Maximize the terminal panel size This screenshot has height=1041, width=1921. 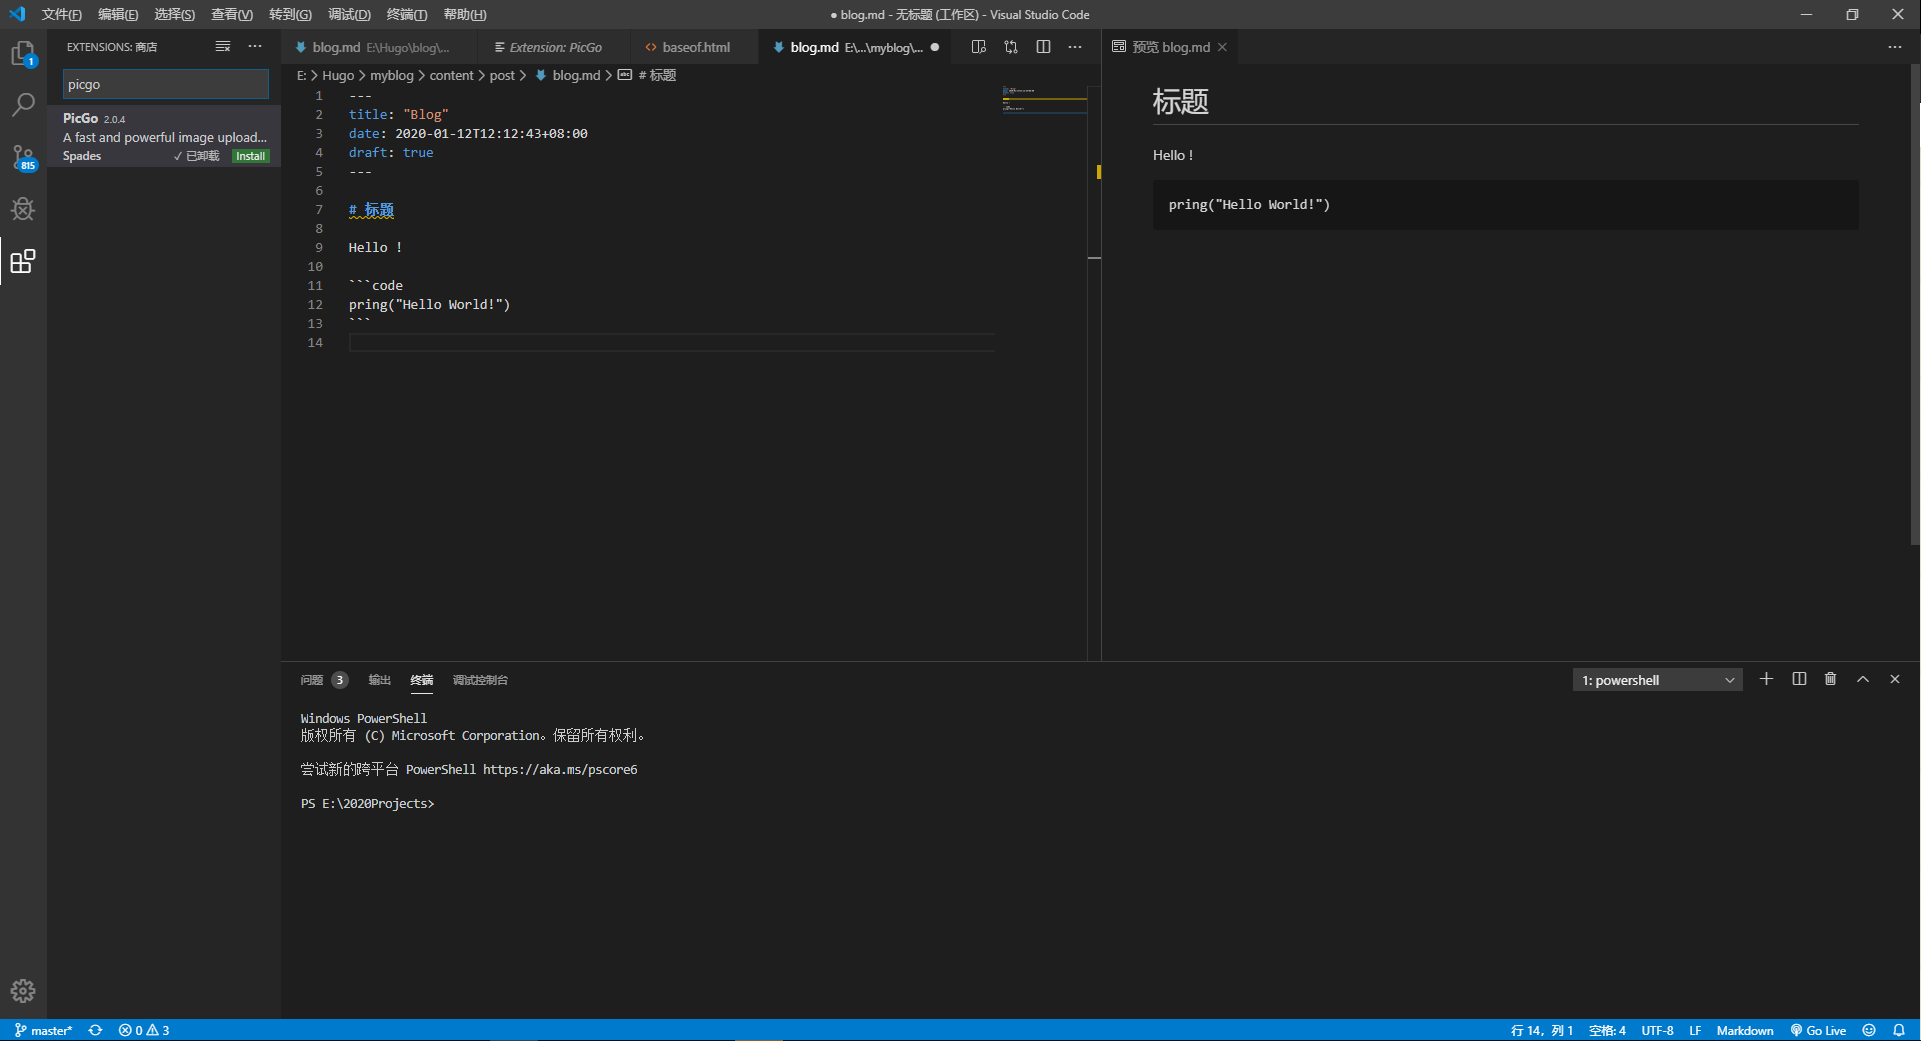click(x=1863, y=679)
